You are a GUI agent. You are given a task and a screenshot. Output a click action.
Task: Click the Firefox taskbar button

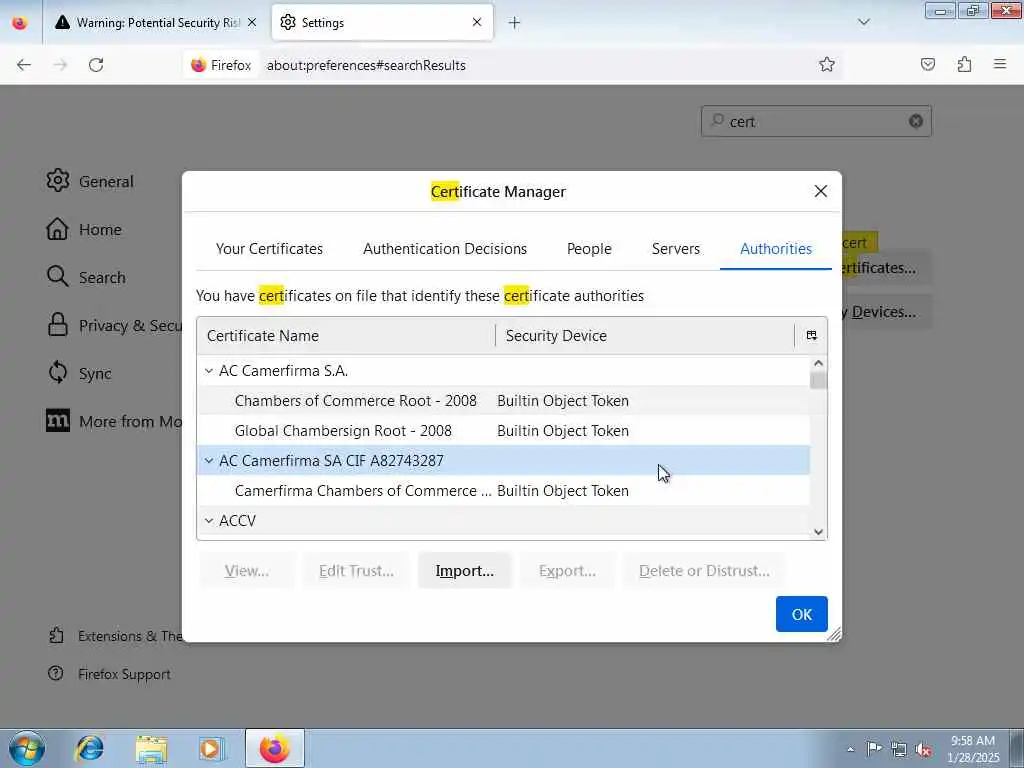pyautogui.click(x=275, y=748)
